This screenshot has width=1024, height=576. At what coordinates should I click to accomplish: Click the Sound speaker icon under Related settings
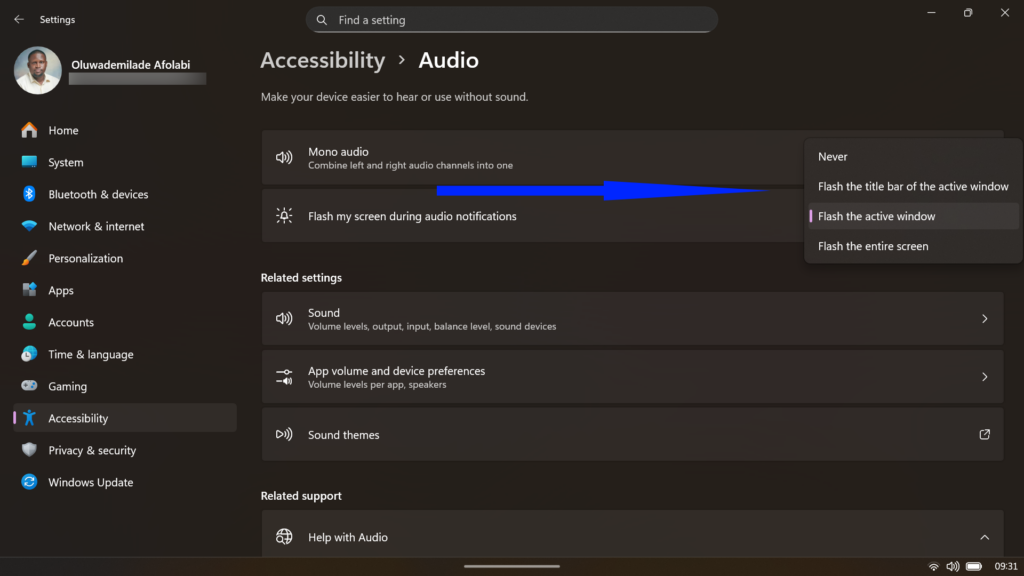point(284,319)
